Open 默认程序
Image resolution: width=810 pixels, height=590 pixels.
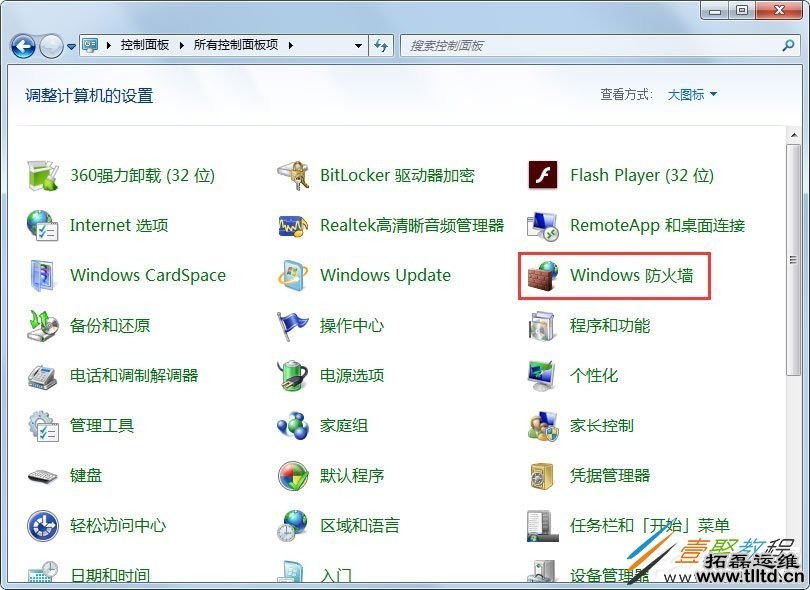[x=353, y=476]
